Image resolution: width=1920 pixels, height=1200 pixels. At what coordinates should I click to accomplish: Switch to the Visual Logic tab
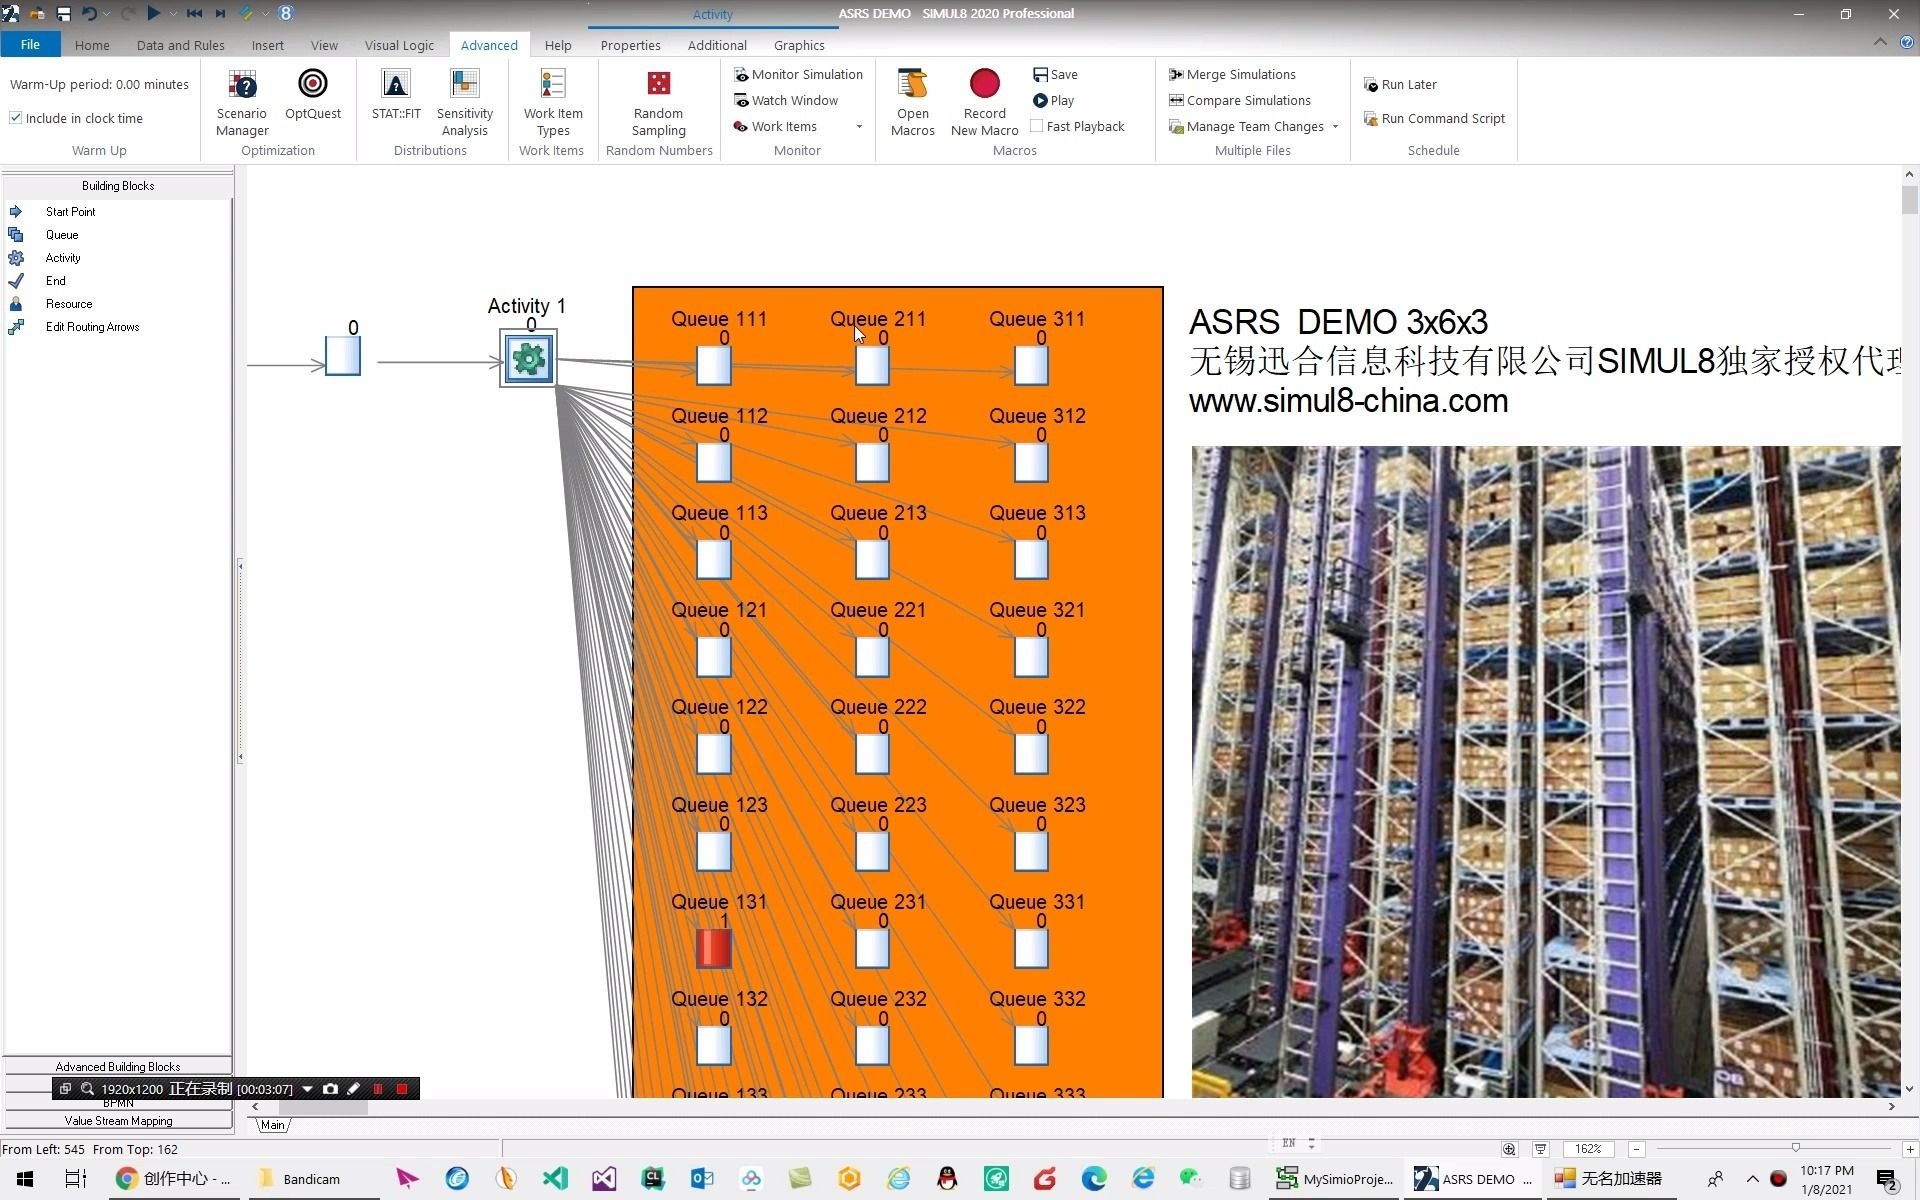pyautogui.click(x=399, y=45)
